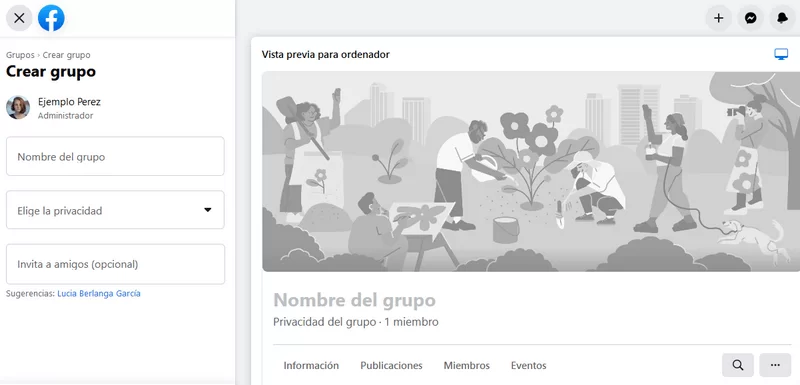Open the Facebook logo home icon
This screenshot has width=800, height=385.
(51, 18)
